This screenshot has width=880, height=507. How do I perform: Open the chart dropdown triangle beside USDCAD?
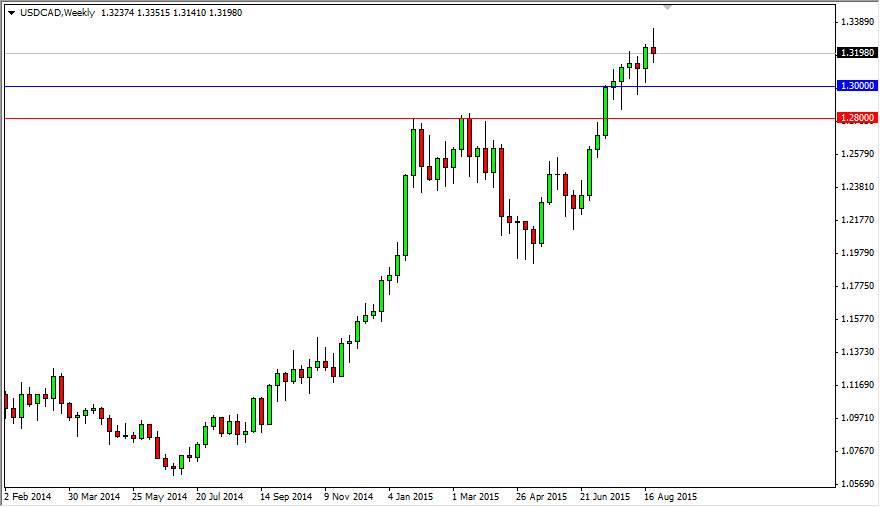(x=11, y=13)
